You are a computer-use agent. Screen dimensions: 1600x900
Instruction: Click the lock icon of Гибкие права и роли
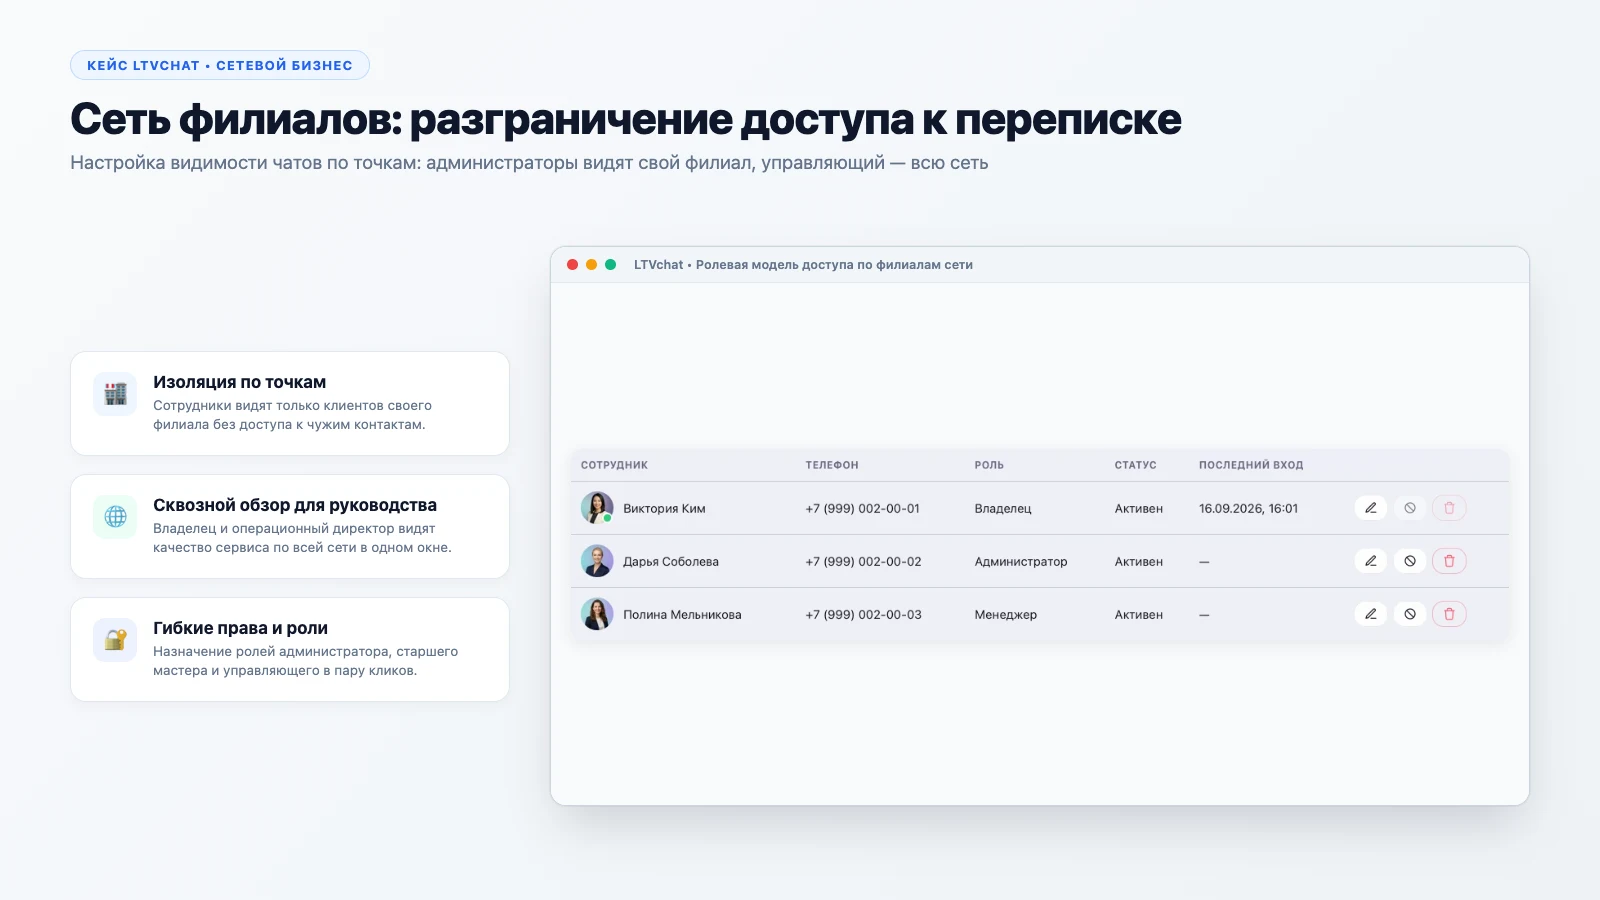pyautogui.click(x=115, y=640)
